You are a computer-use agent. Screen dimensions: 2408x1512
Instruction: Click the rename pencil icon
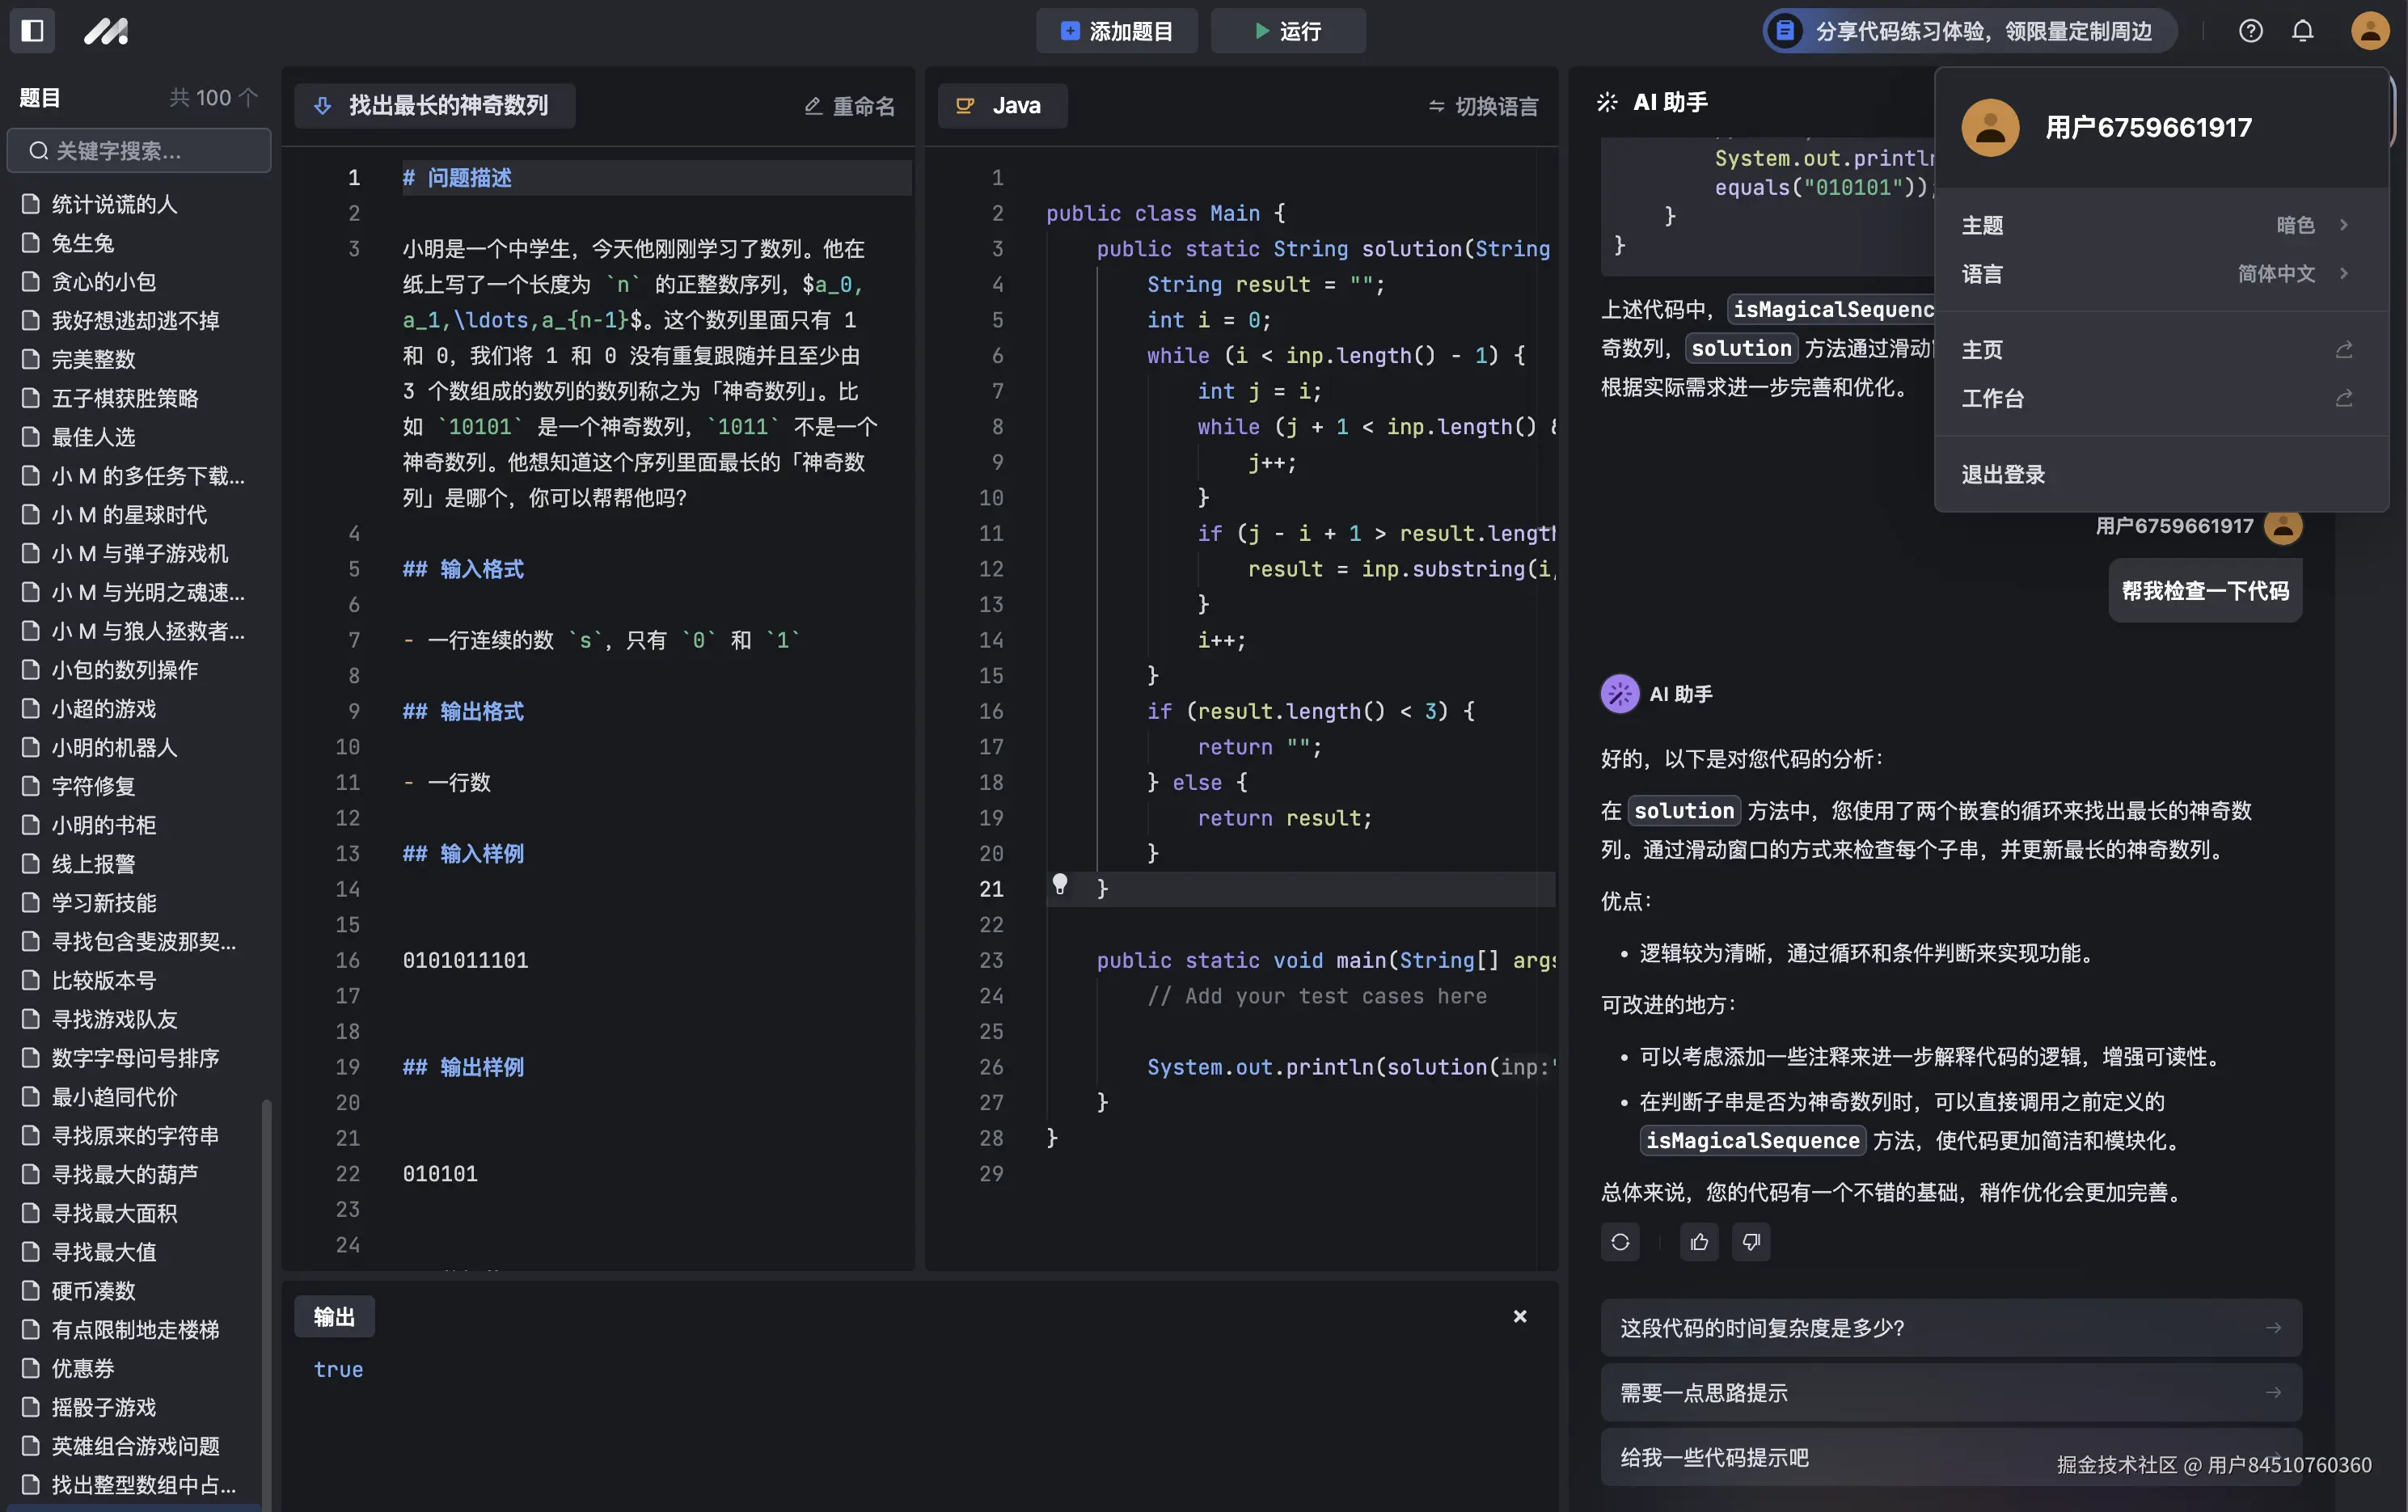point(813,106)
